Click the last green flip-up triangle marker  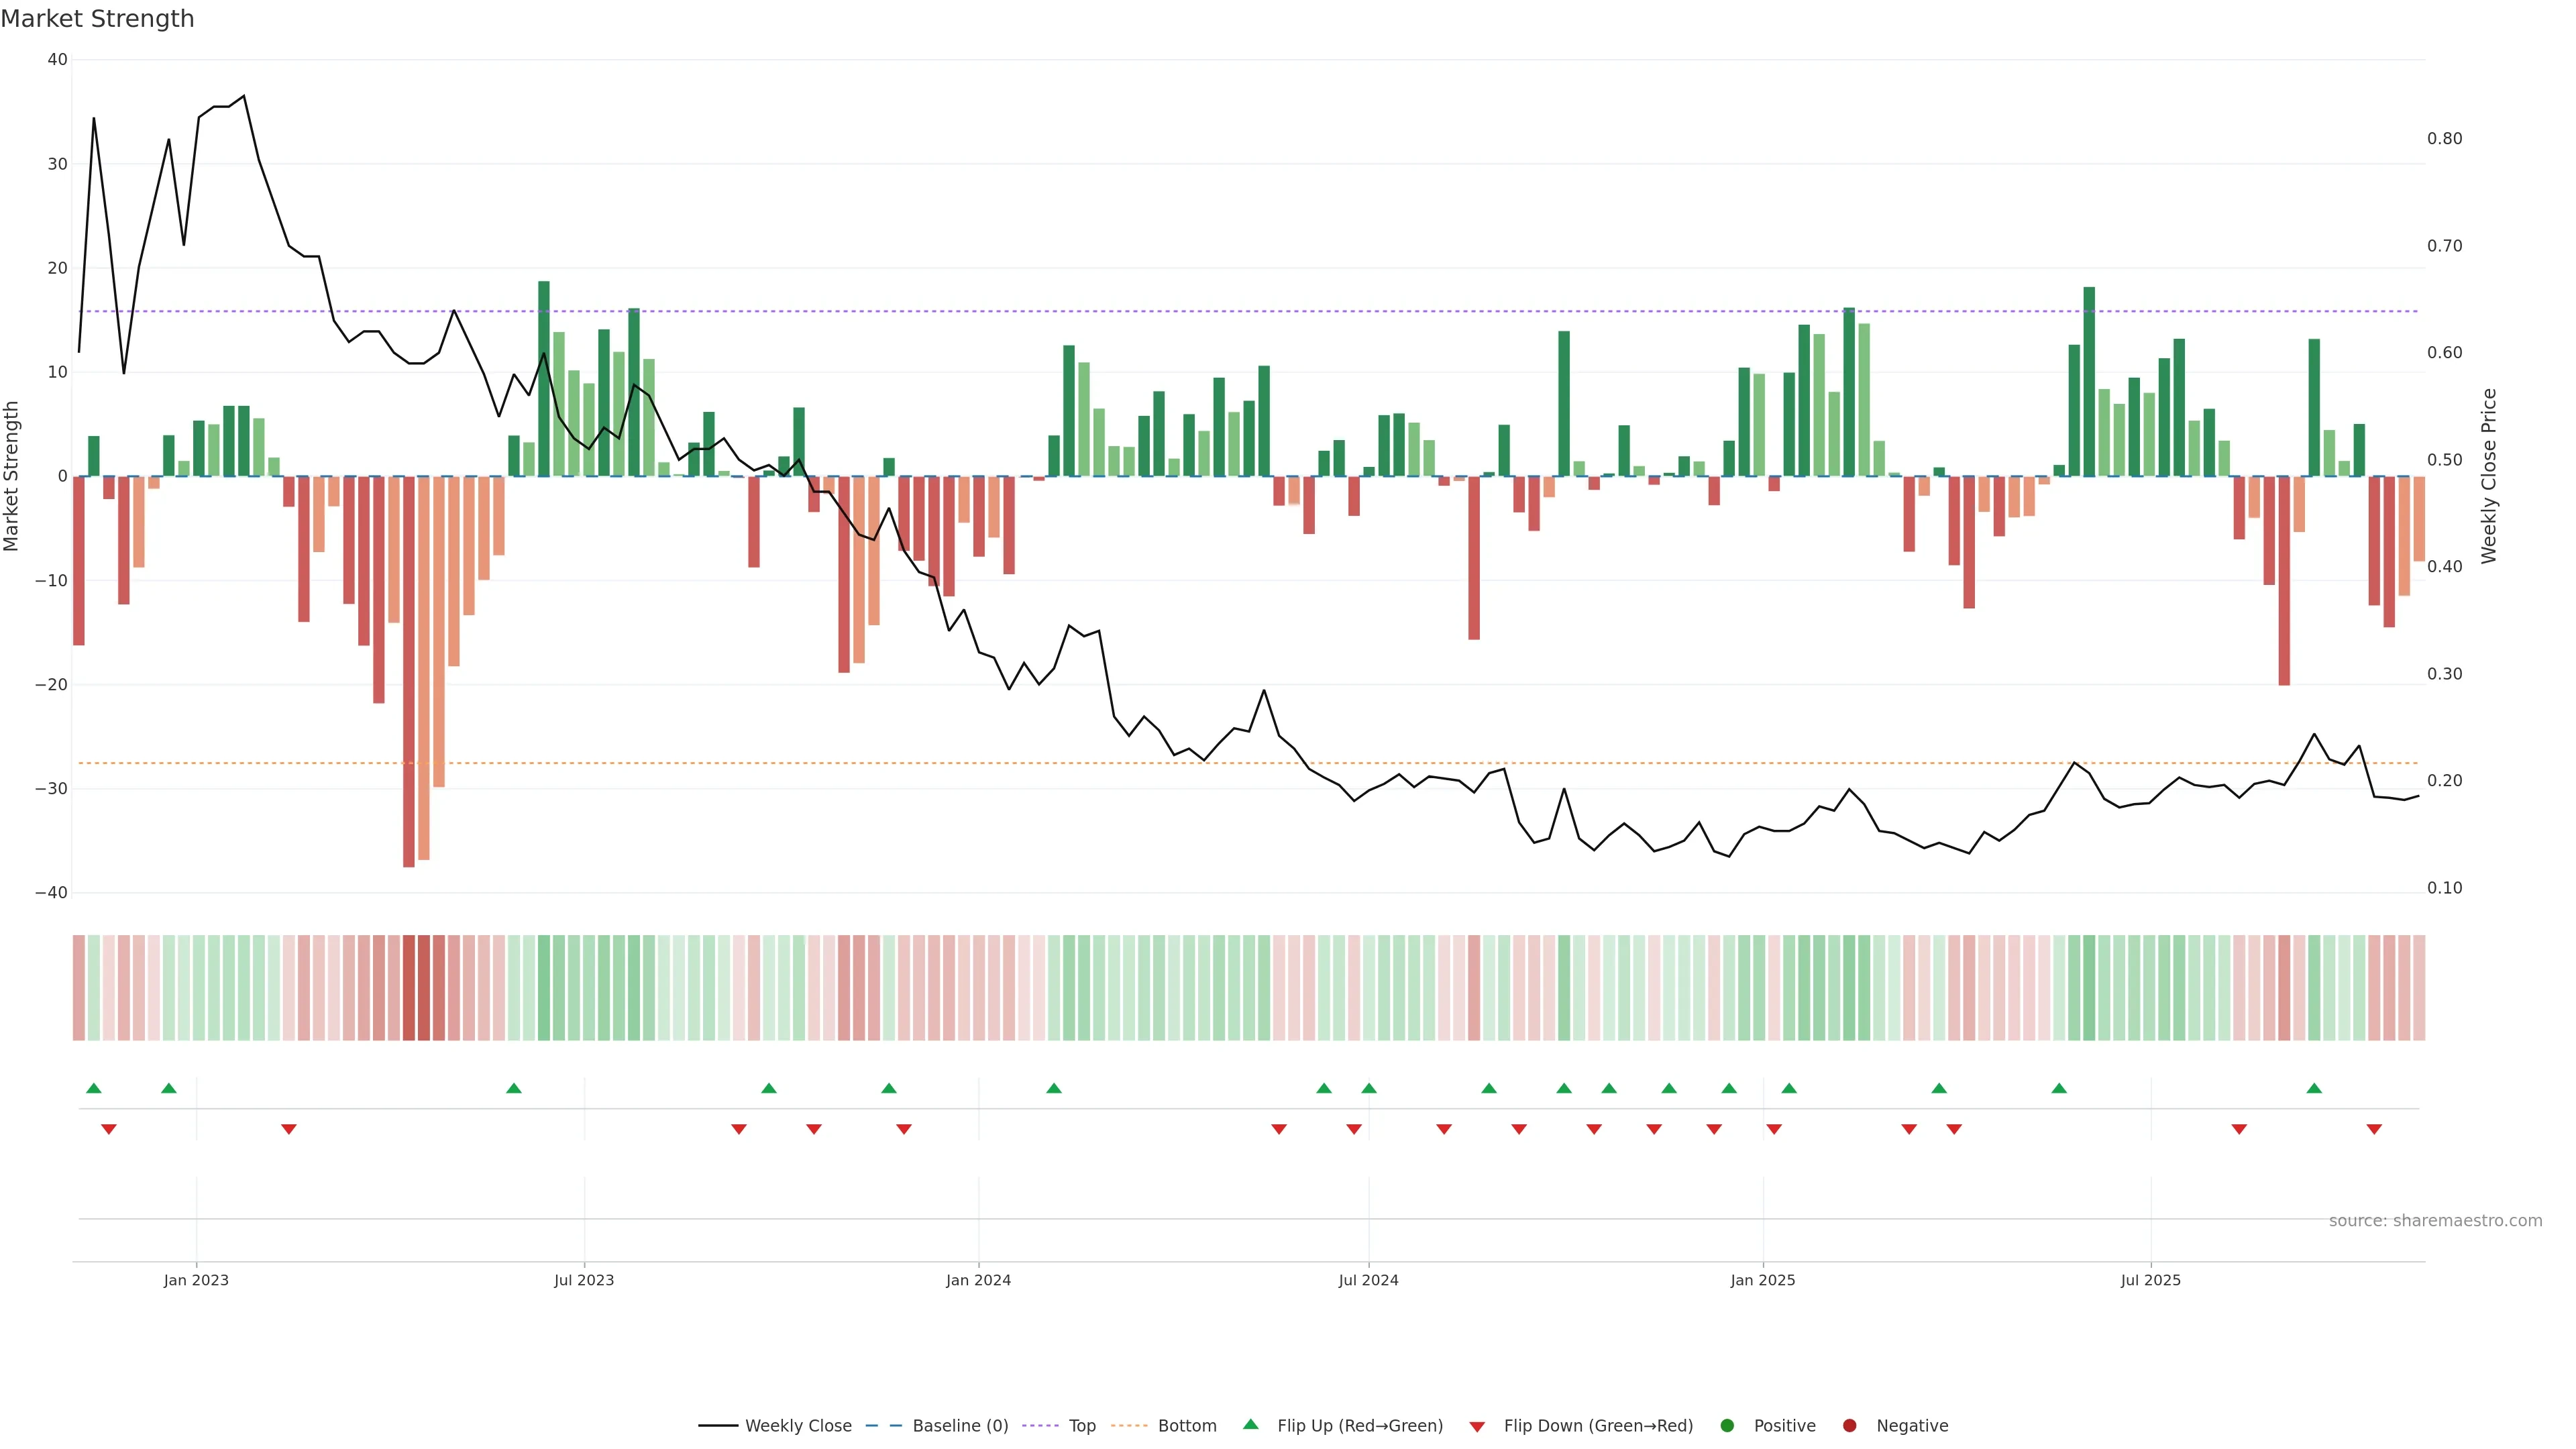coord(2314,1088)
